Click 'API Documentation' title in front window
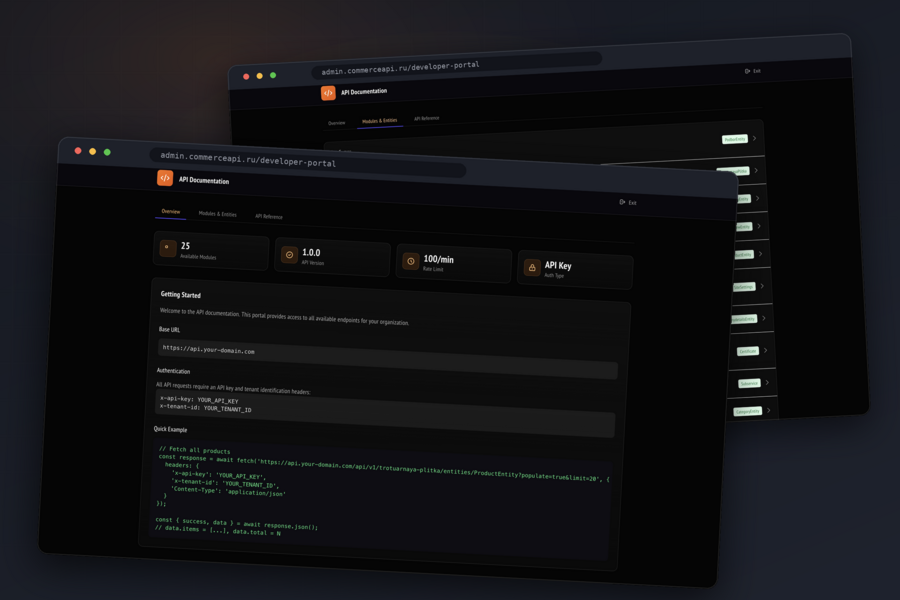Image resolution: width=900 pixels, height=600 pixels. pyautogui.click(x=204, y=180)
